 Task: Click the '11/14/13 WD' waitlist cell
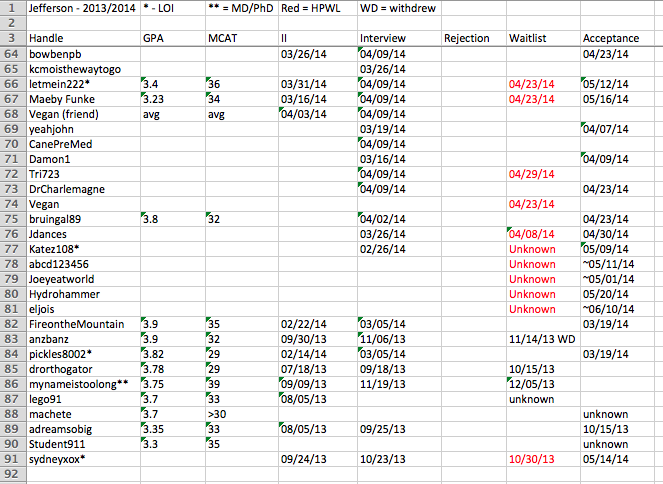[x=543, y=339]
